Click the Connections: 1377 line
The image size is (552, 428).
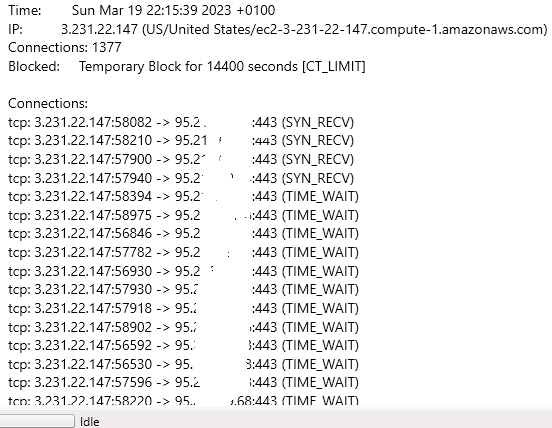65,48
